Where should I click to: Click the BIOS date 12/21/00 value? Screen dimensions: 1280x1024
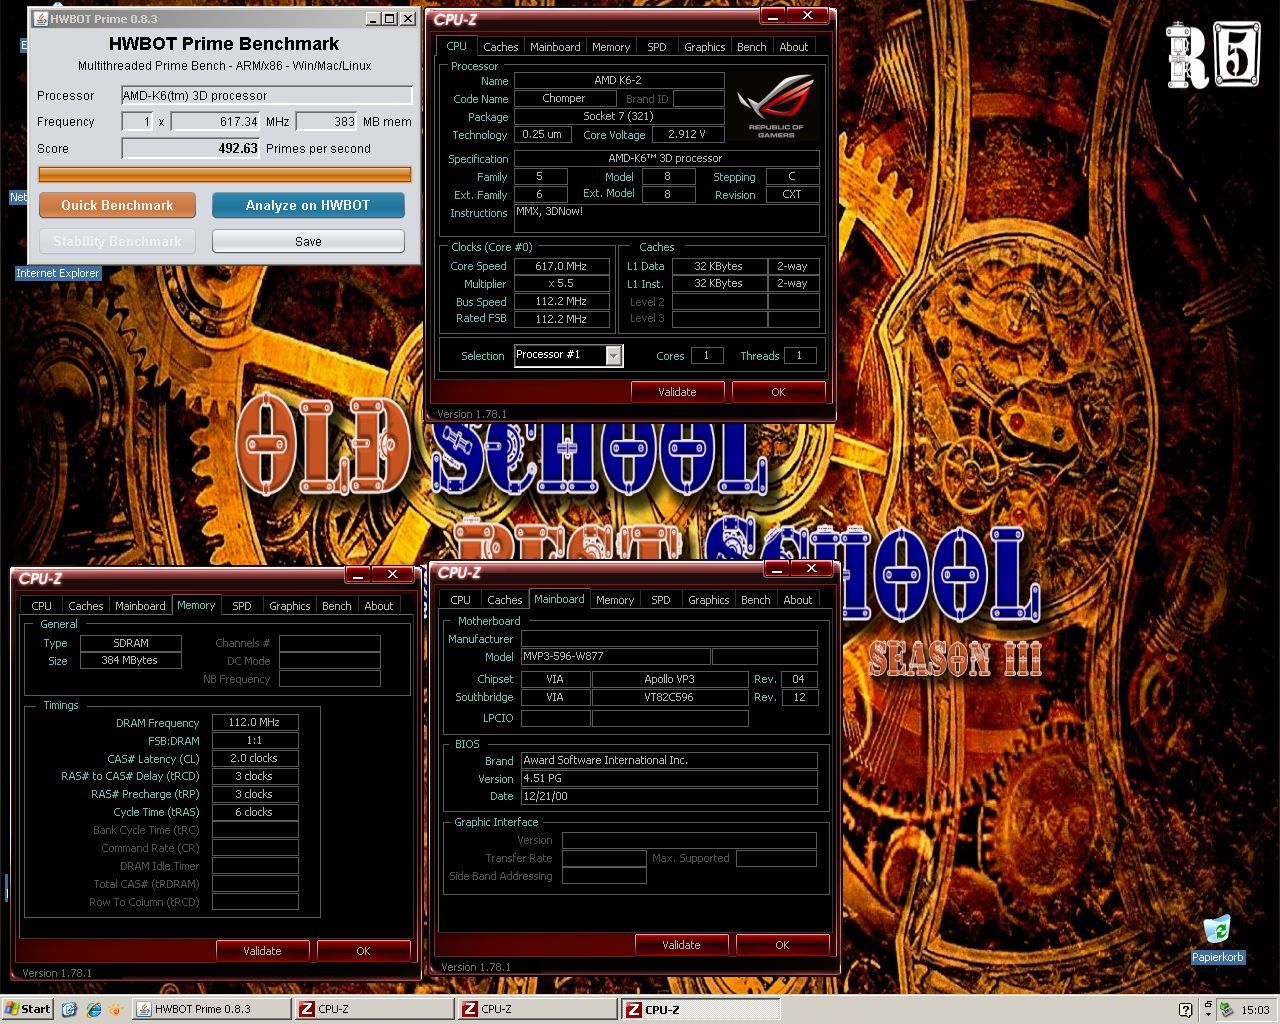coord(669,796)
